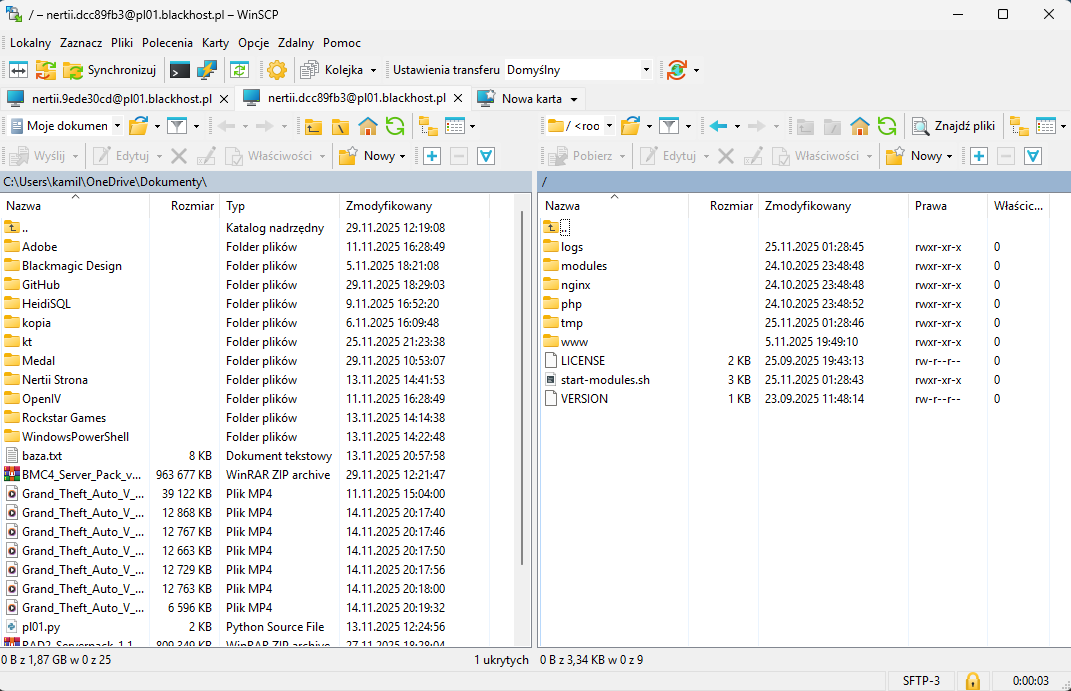Open the Karty menu

point(215,42)
